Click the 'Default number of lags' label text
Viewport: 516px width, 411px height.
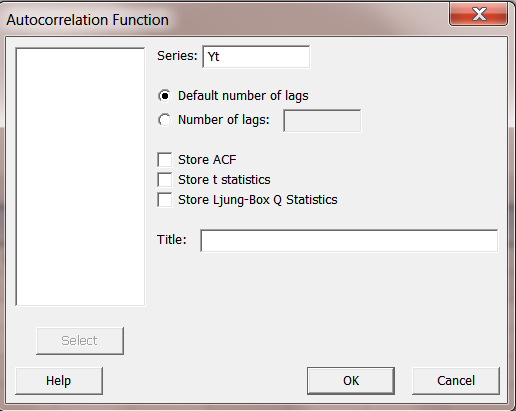point(243,96)
